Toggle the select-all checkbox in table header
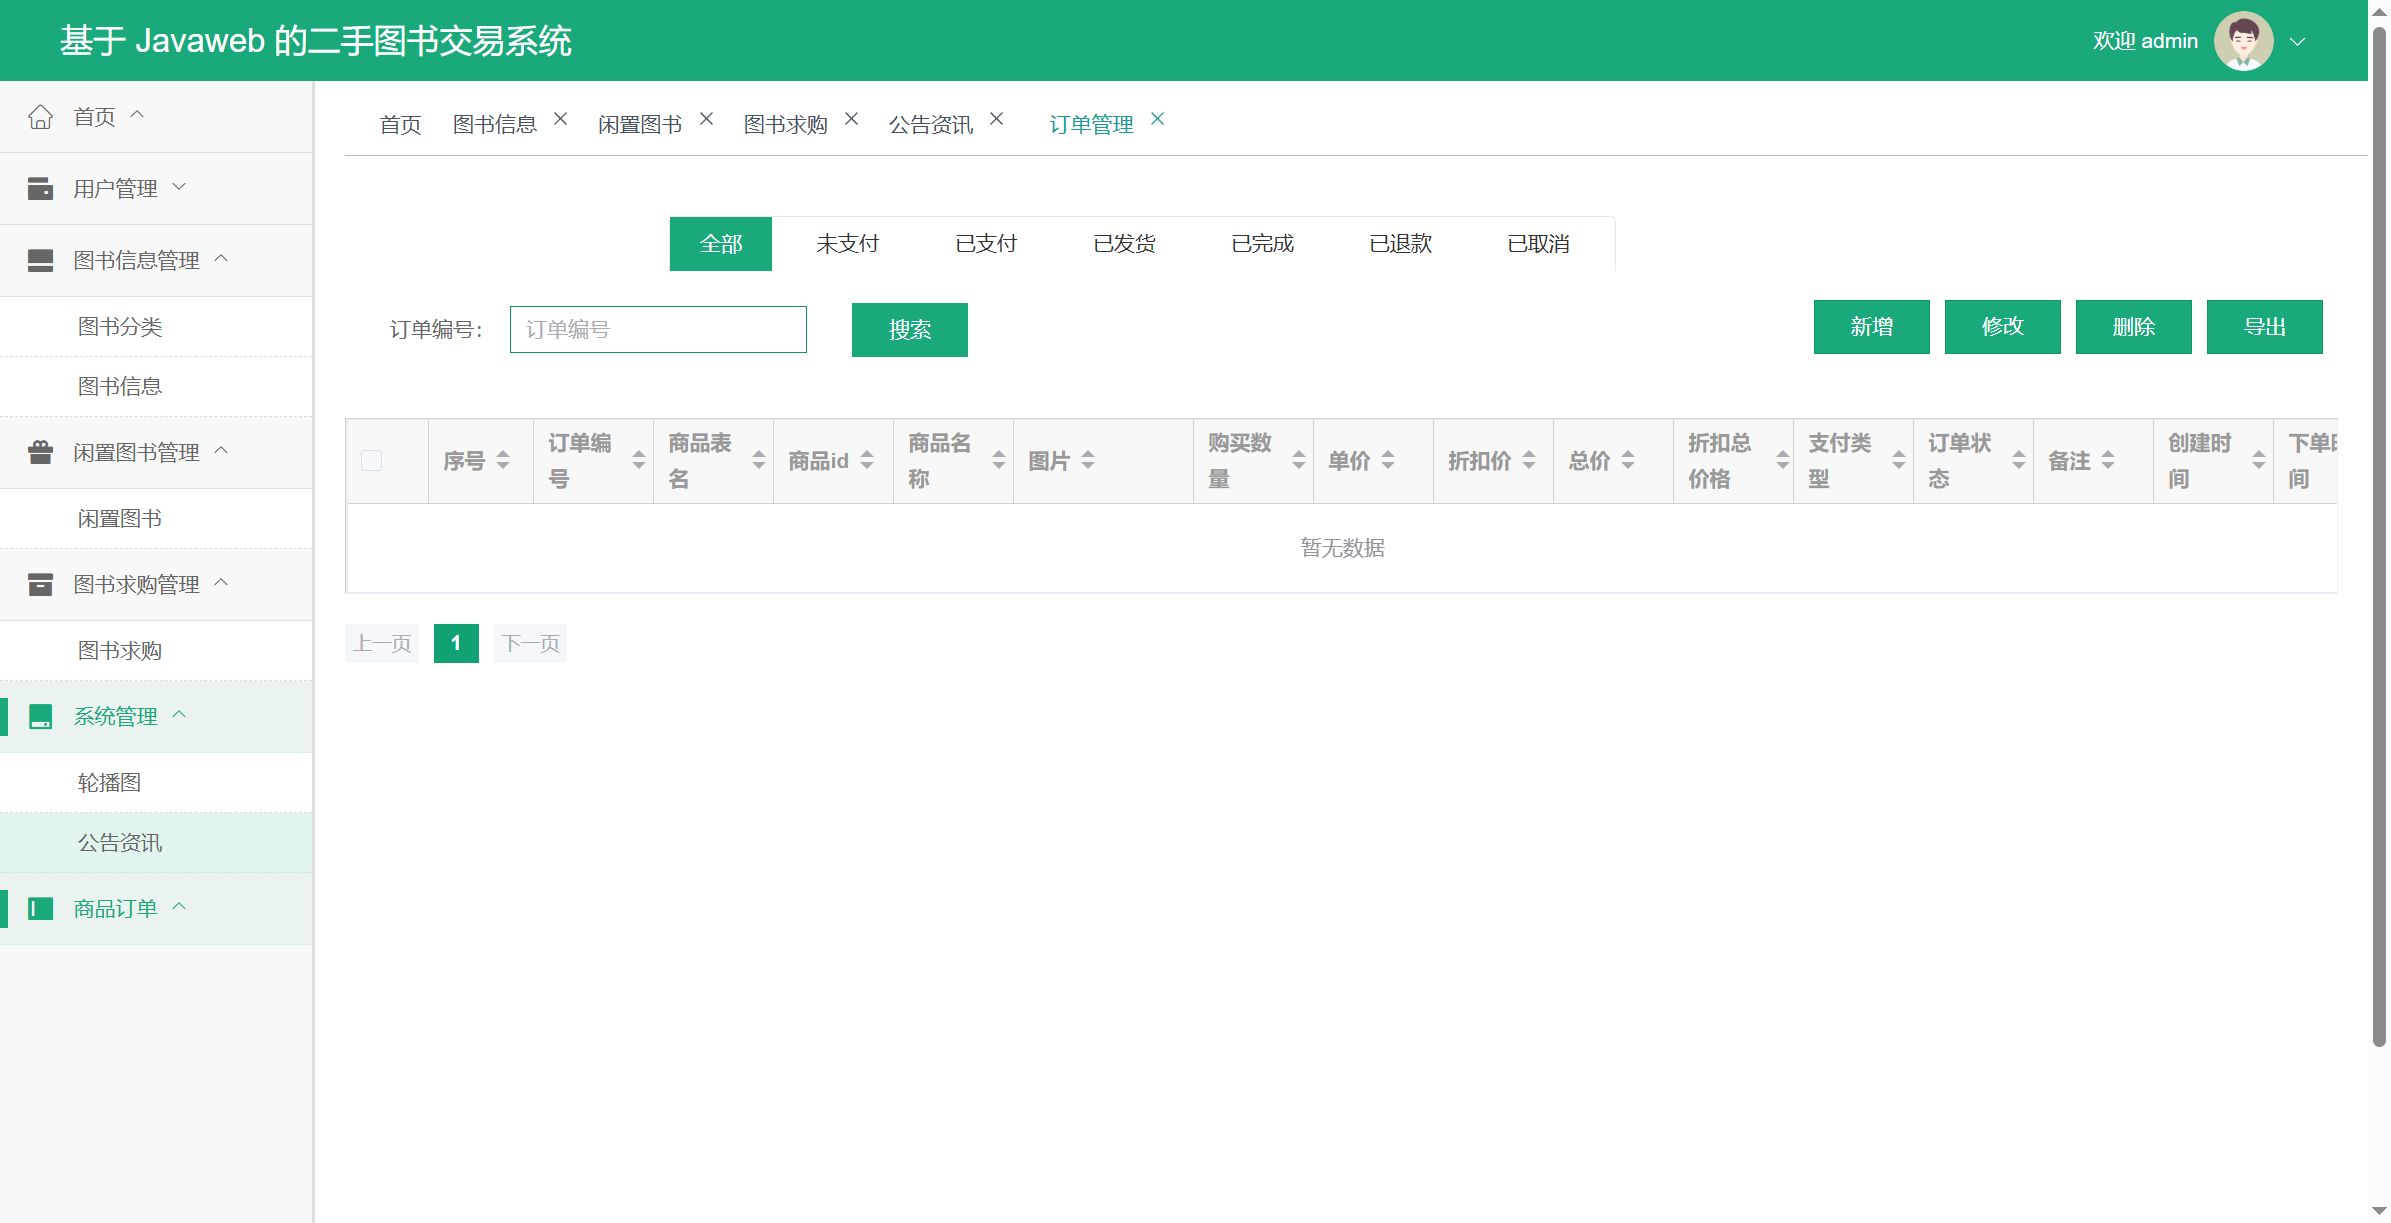Image resolution: width=2391 pixels, height=1223 pixels. 371,461
